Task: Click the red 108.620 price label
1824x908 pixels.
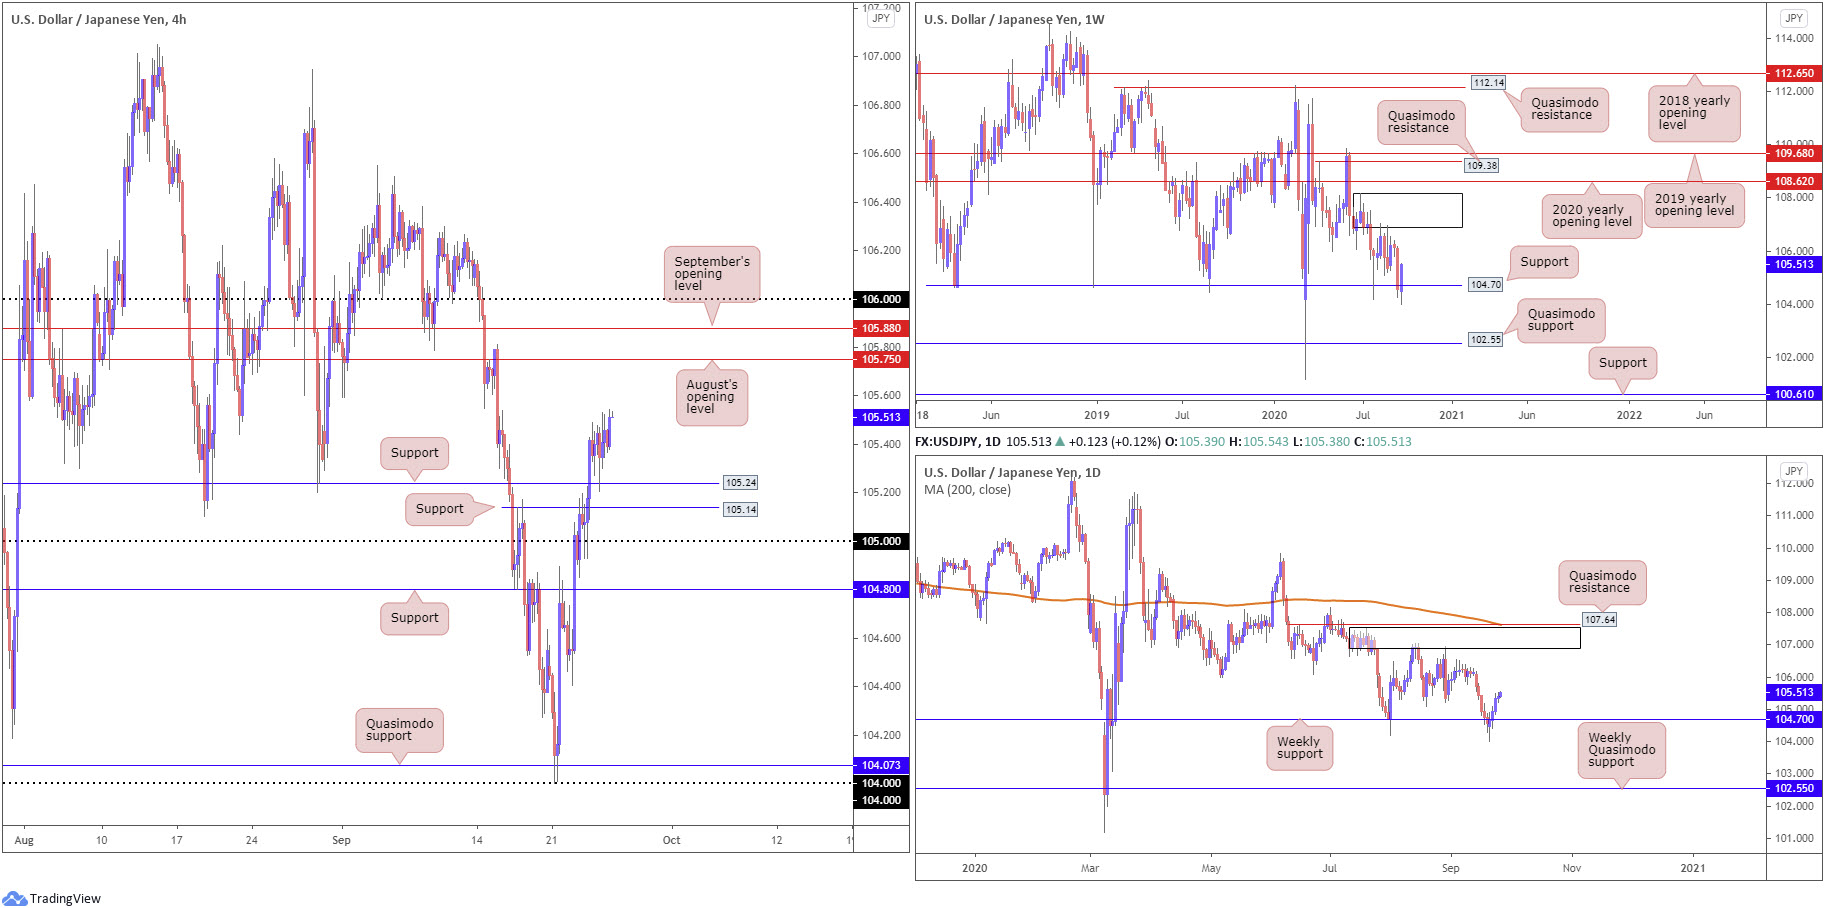Action: tap(1794, 181)
